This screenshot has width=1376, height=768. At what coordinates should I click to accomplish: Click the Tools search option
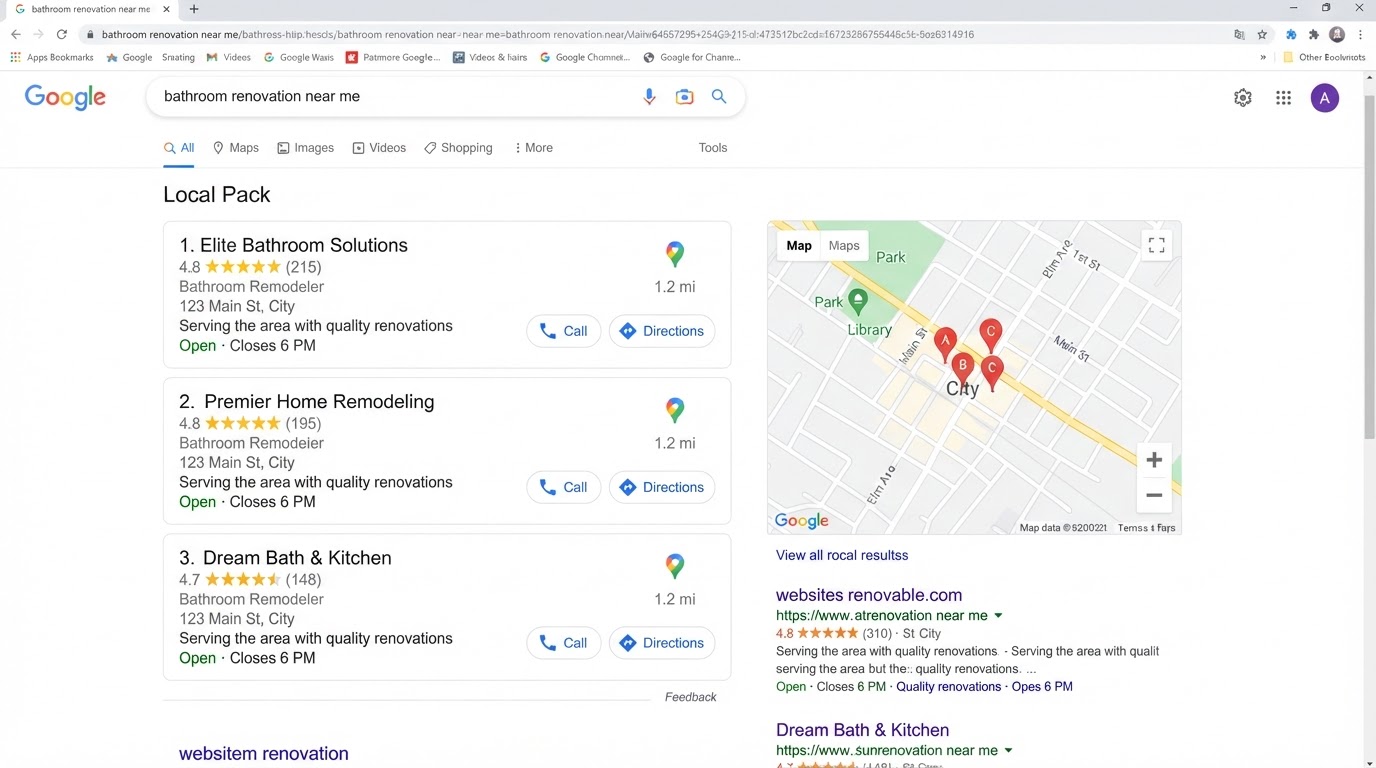tap(713, 148)
